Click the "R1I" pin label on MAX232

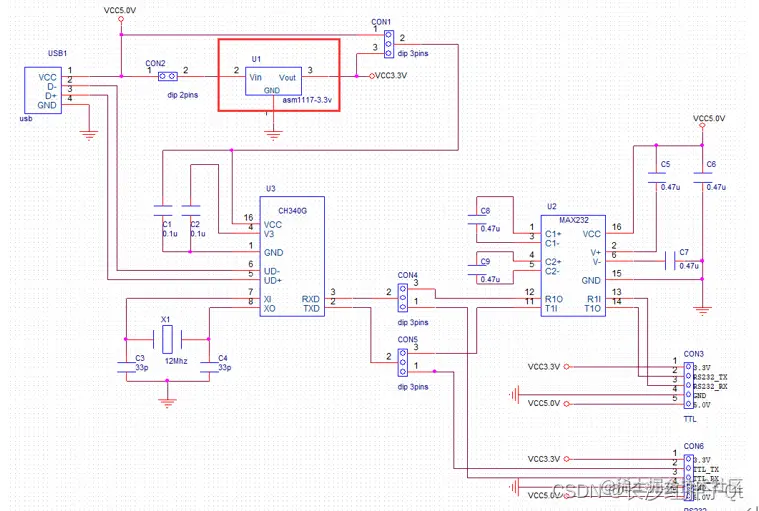594,299
